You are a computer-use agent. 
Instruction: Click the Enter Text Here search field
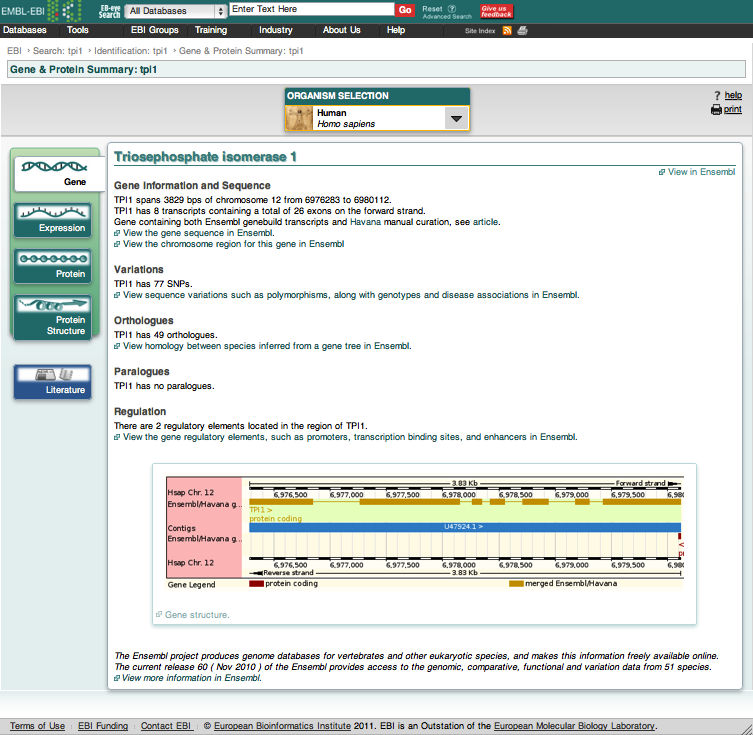(310, 9)
